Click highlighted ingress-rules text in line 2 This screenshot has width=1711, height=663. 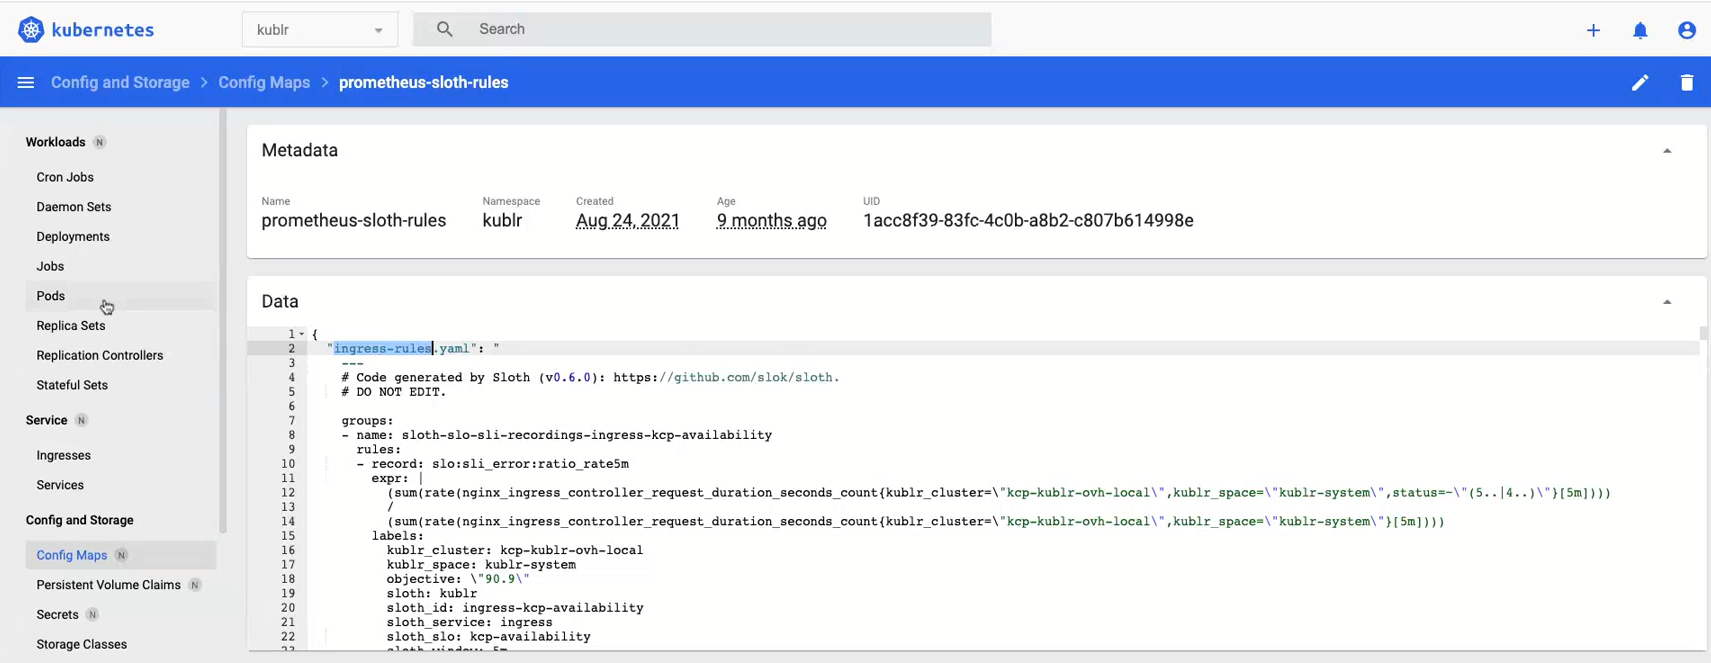(383, 348)
